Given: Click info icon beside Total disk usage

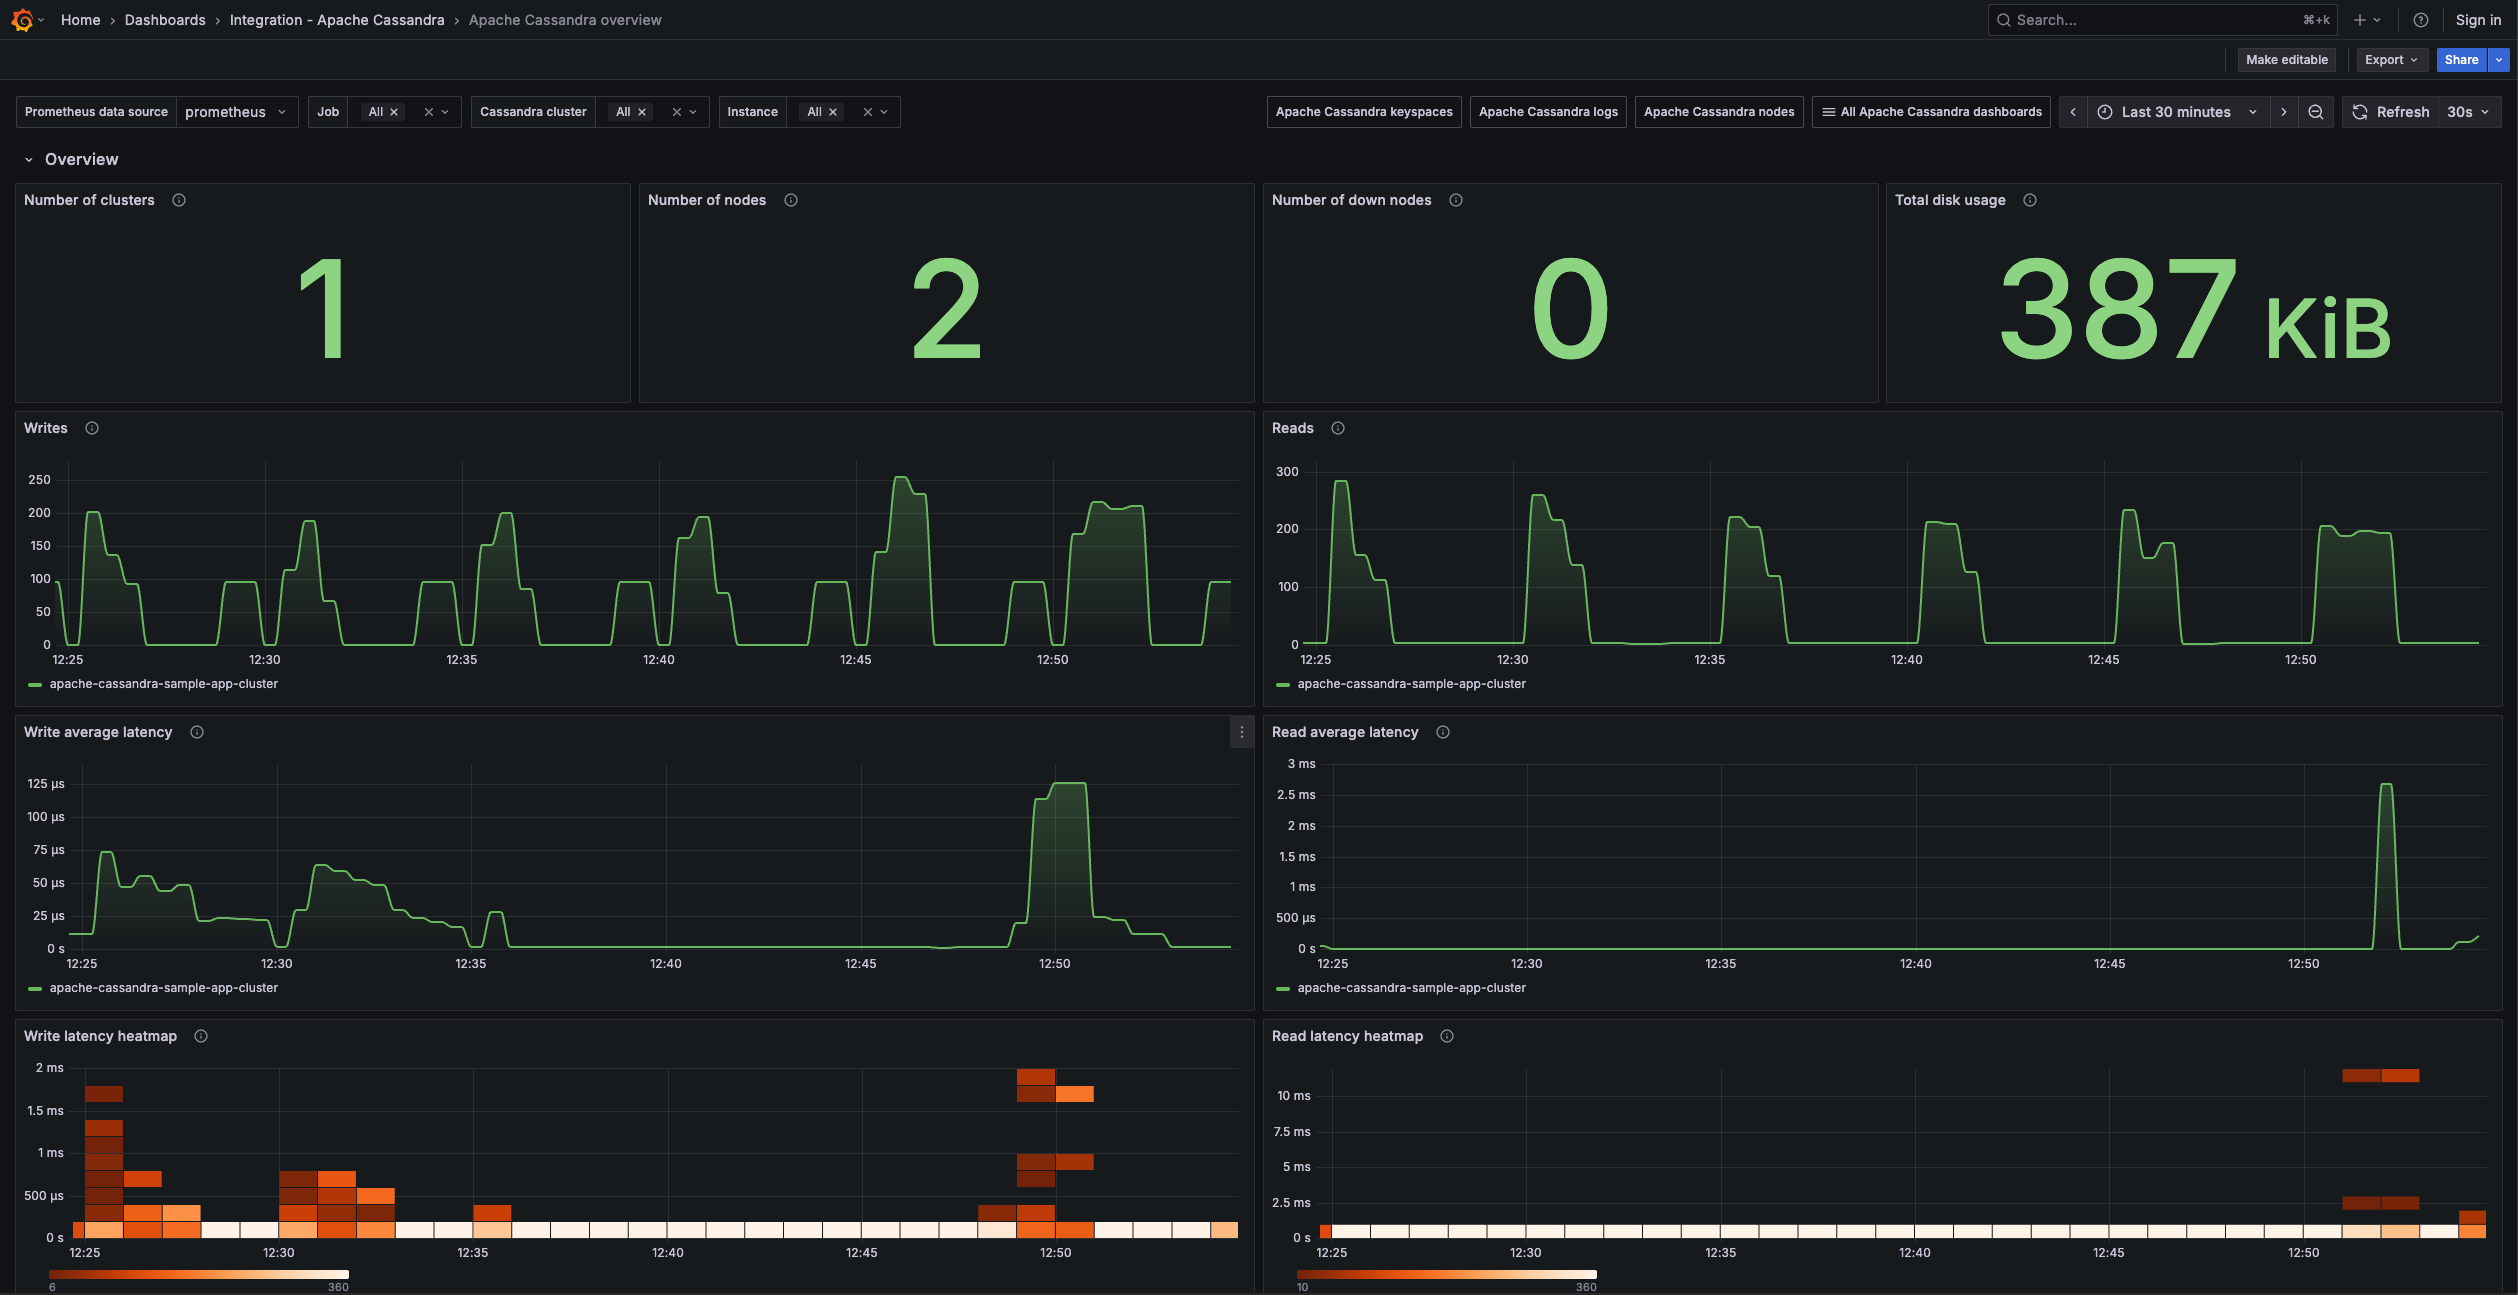Looking at the screenshot, I should click(2029, 200).
